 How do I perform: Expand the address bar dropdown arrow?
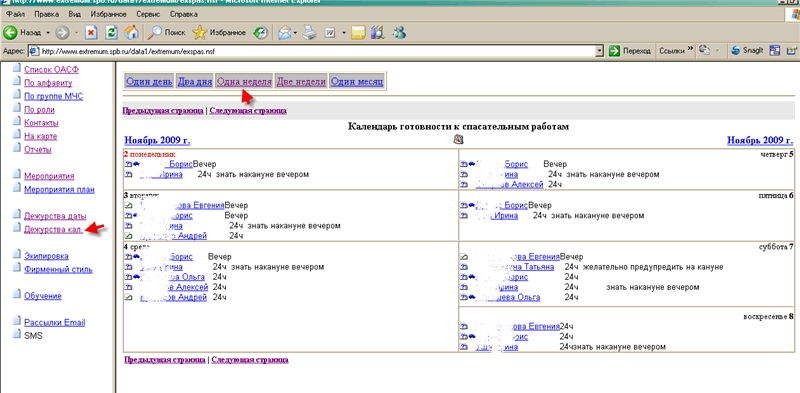tap(600, 51)
